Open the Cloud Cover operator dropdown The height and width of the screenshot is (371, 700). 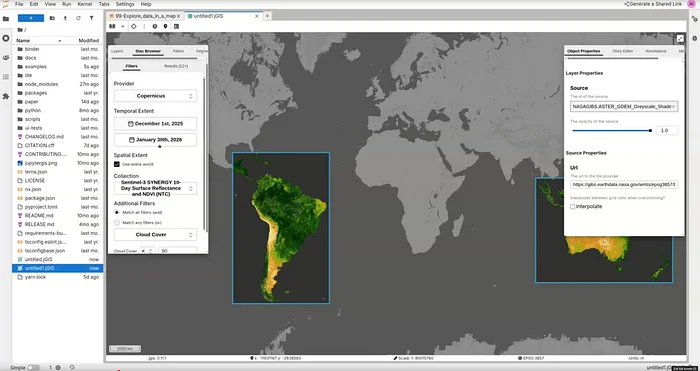(147, 251)
